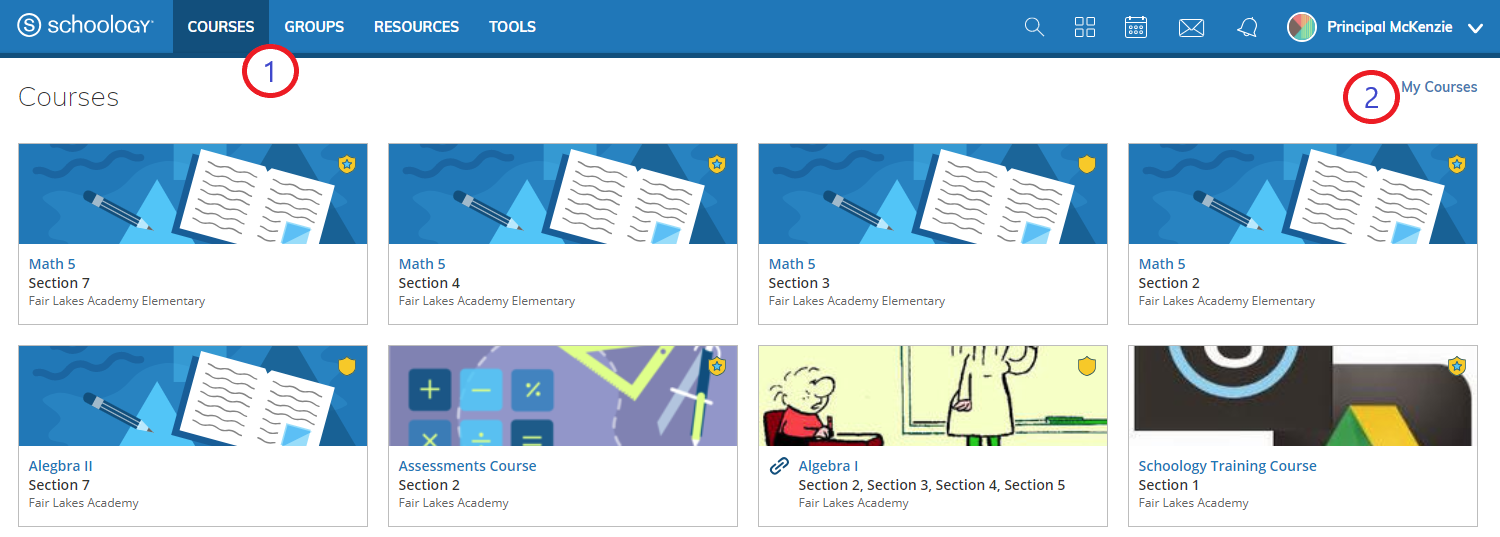
Task: Open the apps grid icon
Action: (1085, 27)
